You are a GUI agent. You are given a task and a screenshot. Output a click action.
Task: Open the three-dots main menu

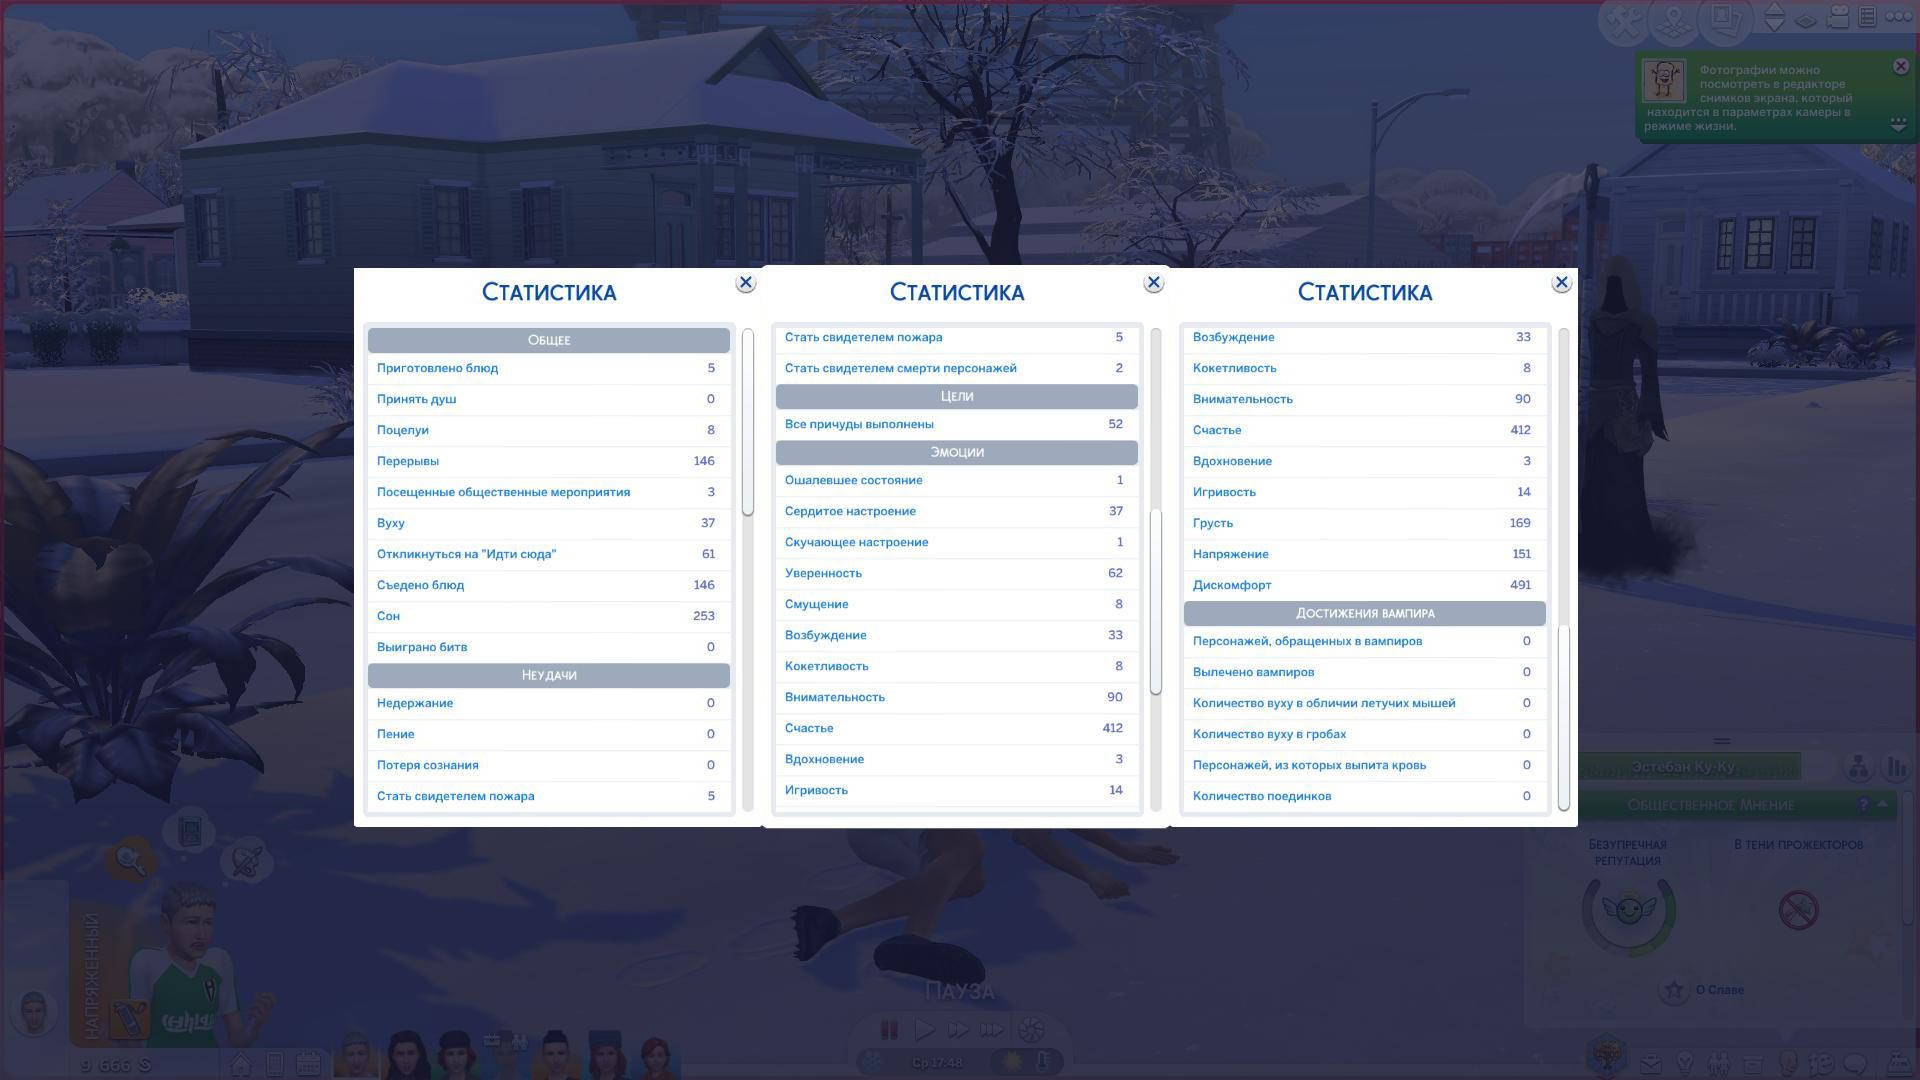coord(1898,17)
